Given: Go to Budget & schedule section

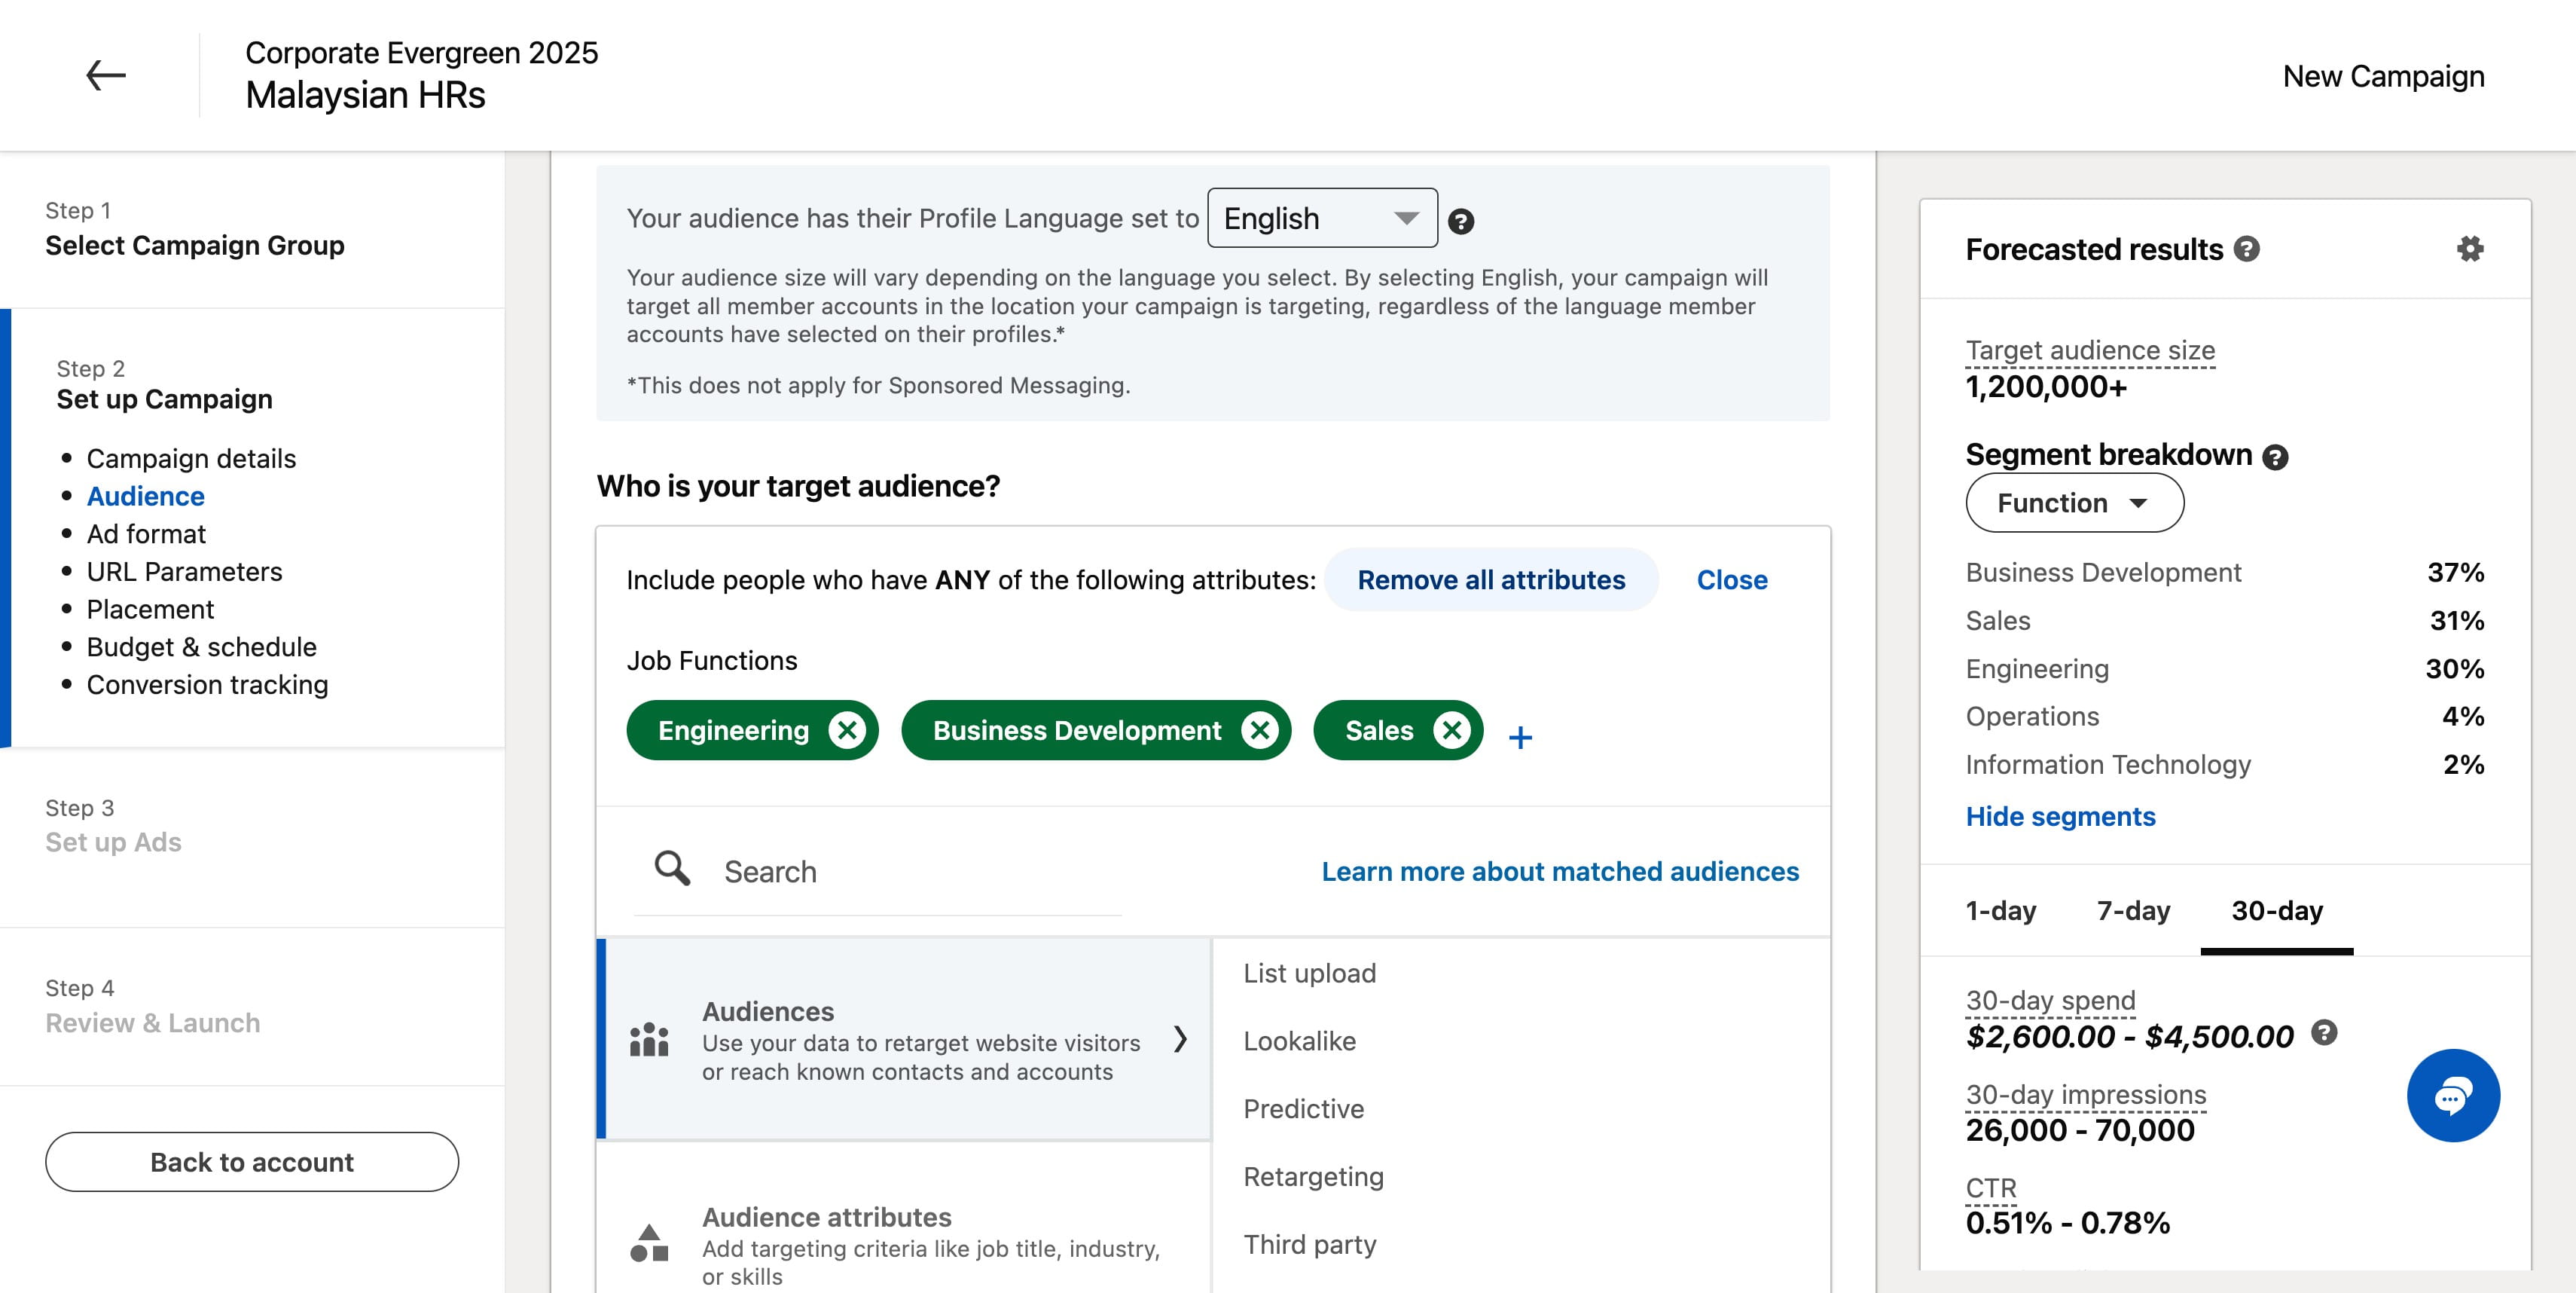Looking at the screenshot, I should (201, 648).
